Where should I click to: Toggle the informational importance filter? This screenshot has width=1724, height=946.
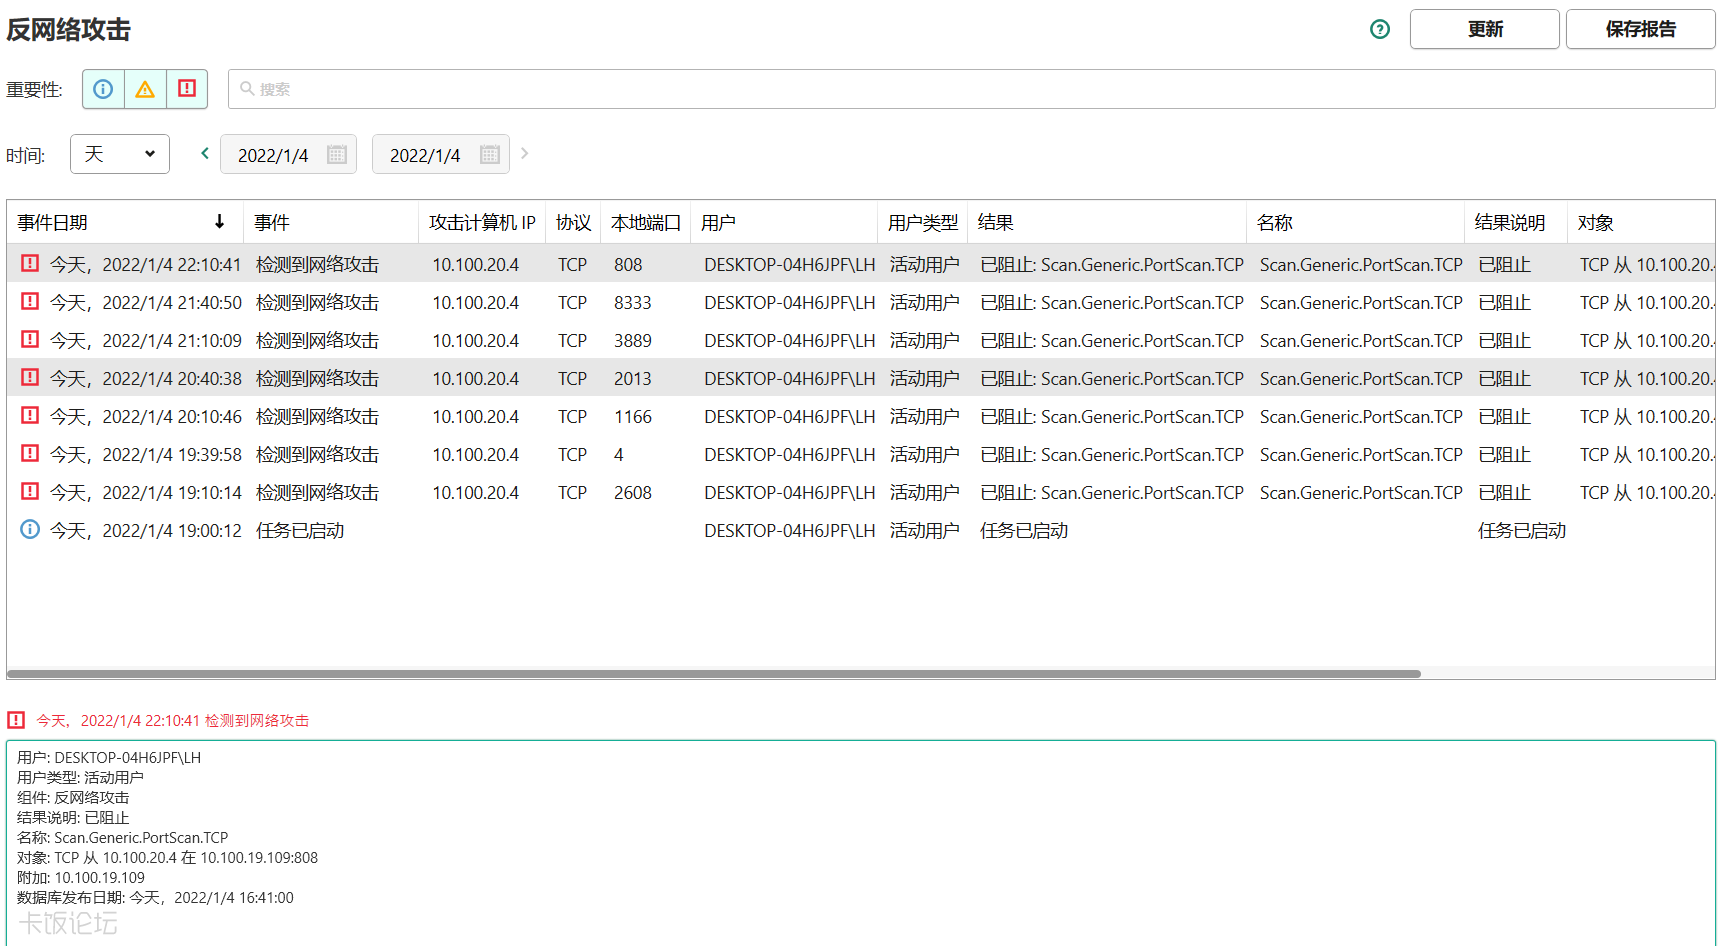click(103, 89)
